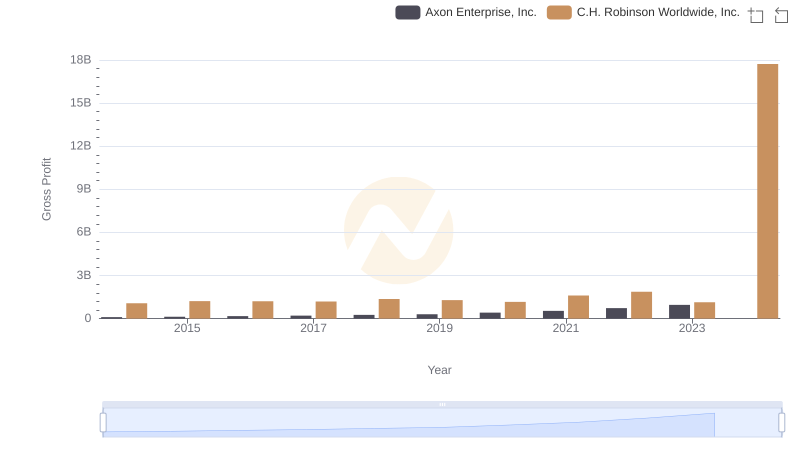The height and width of the screenshot is (461, 800).
Task: Click the C.H. Robinson bar for 2021
Action: 579,307
